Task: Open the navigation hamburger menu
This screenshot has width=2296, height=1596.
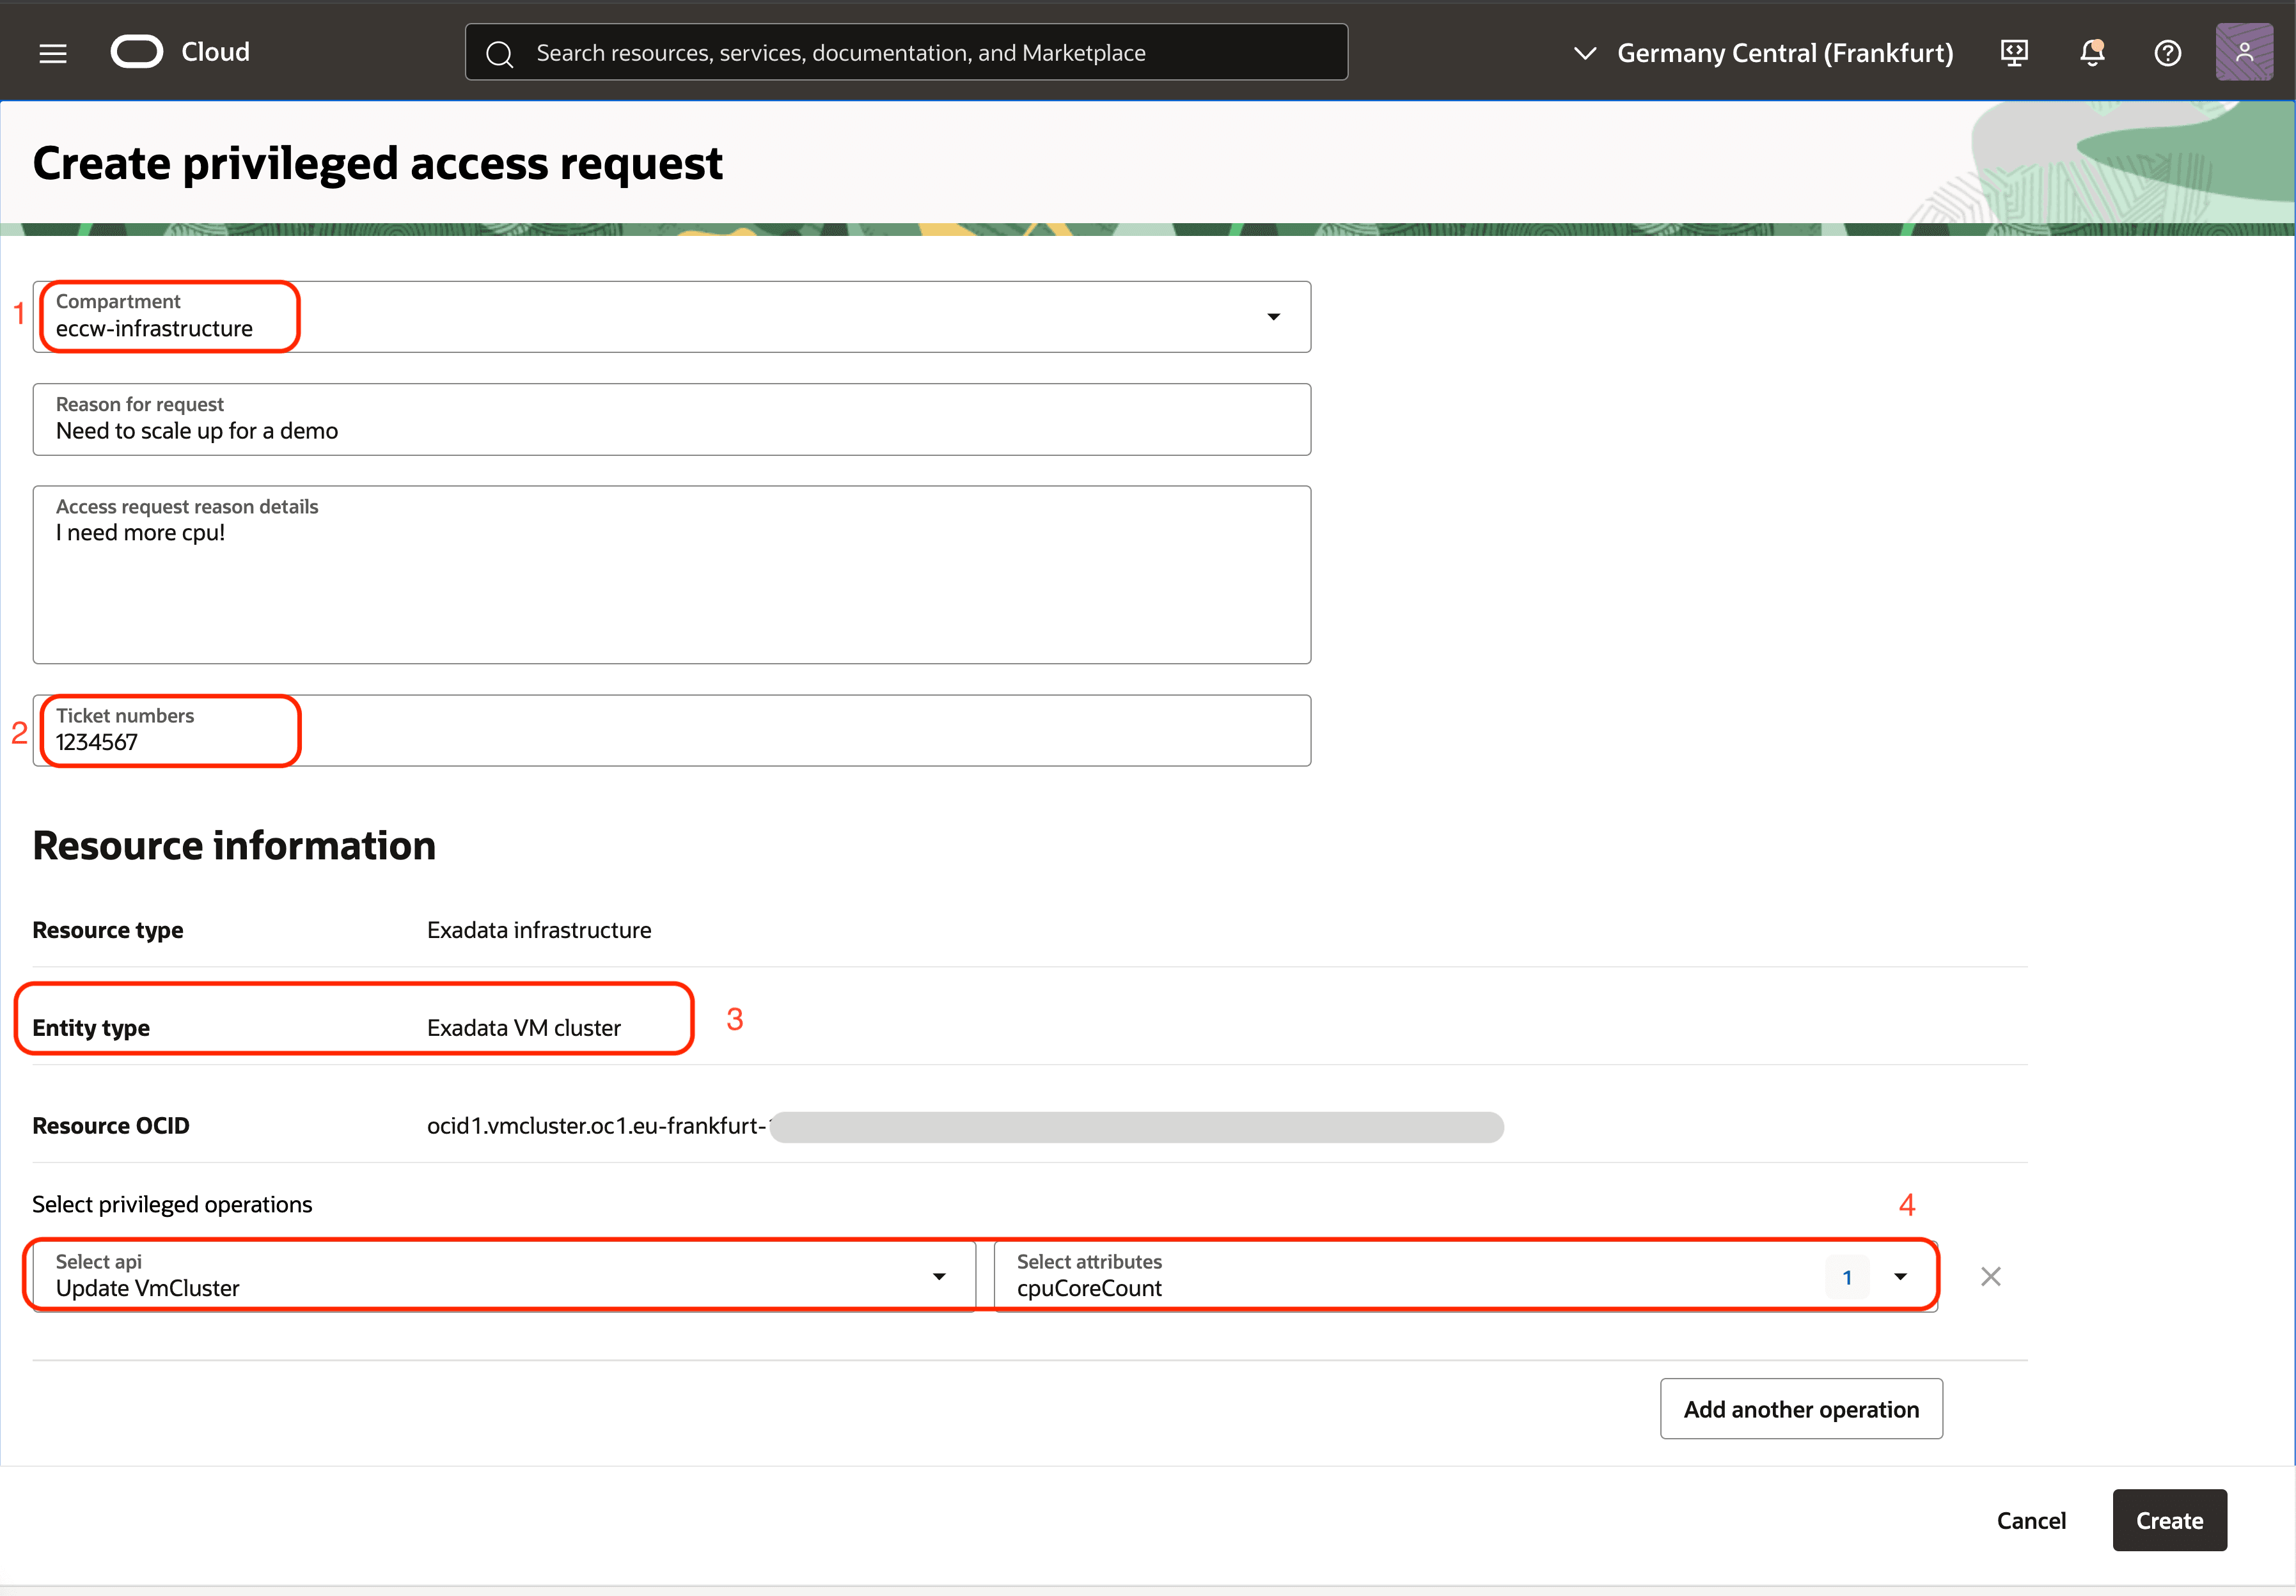Action: 52,52
